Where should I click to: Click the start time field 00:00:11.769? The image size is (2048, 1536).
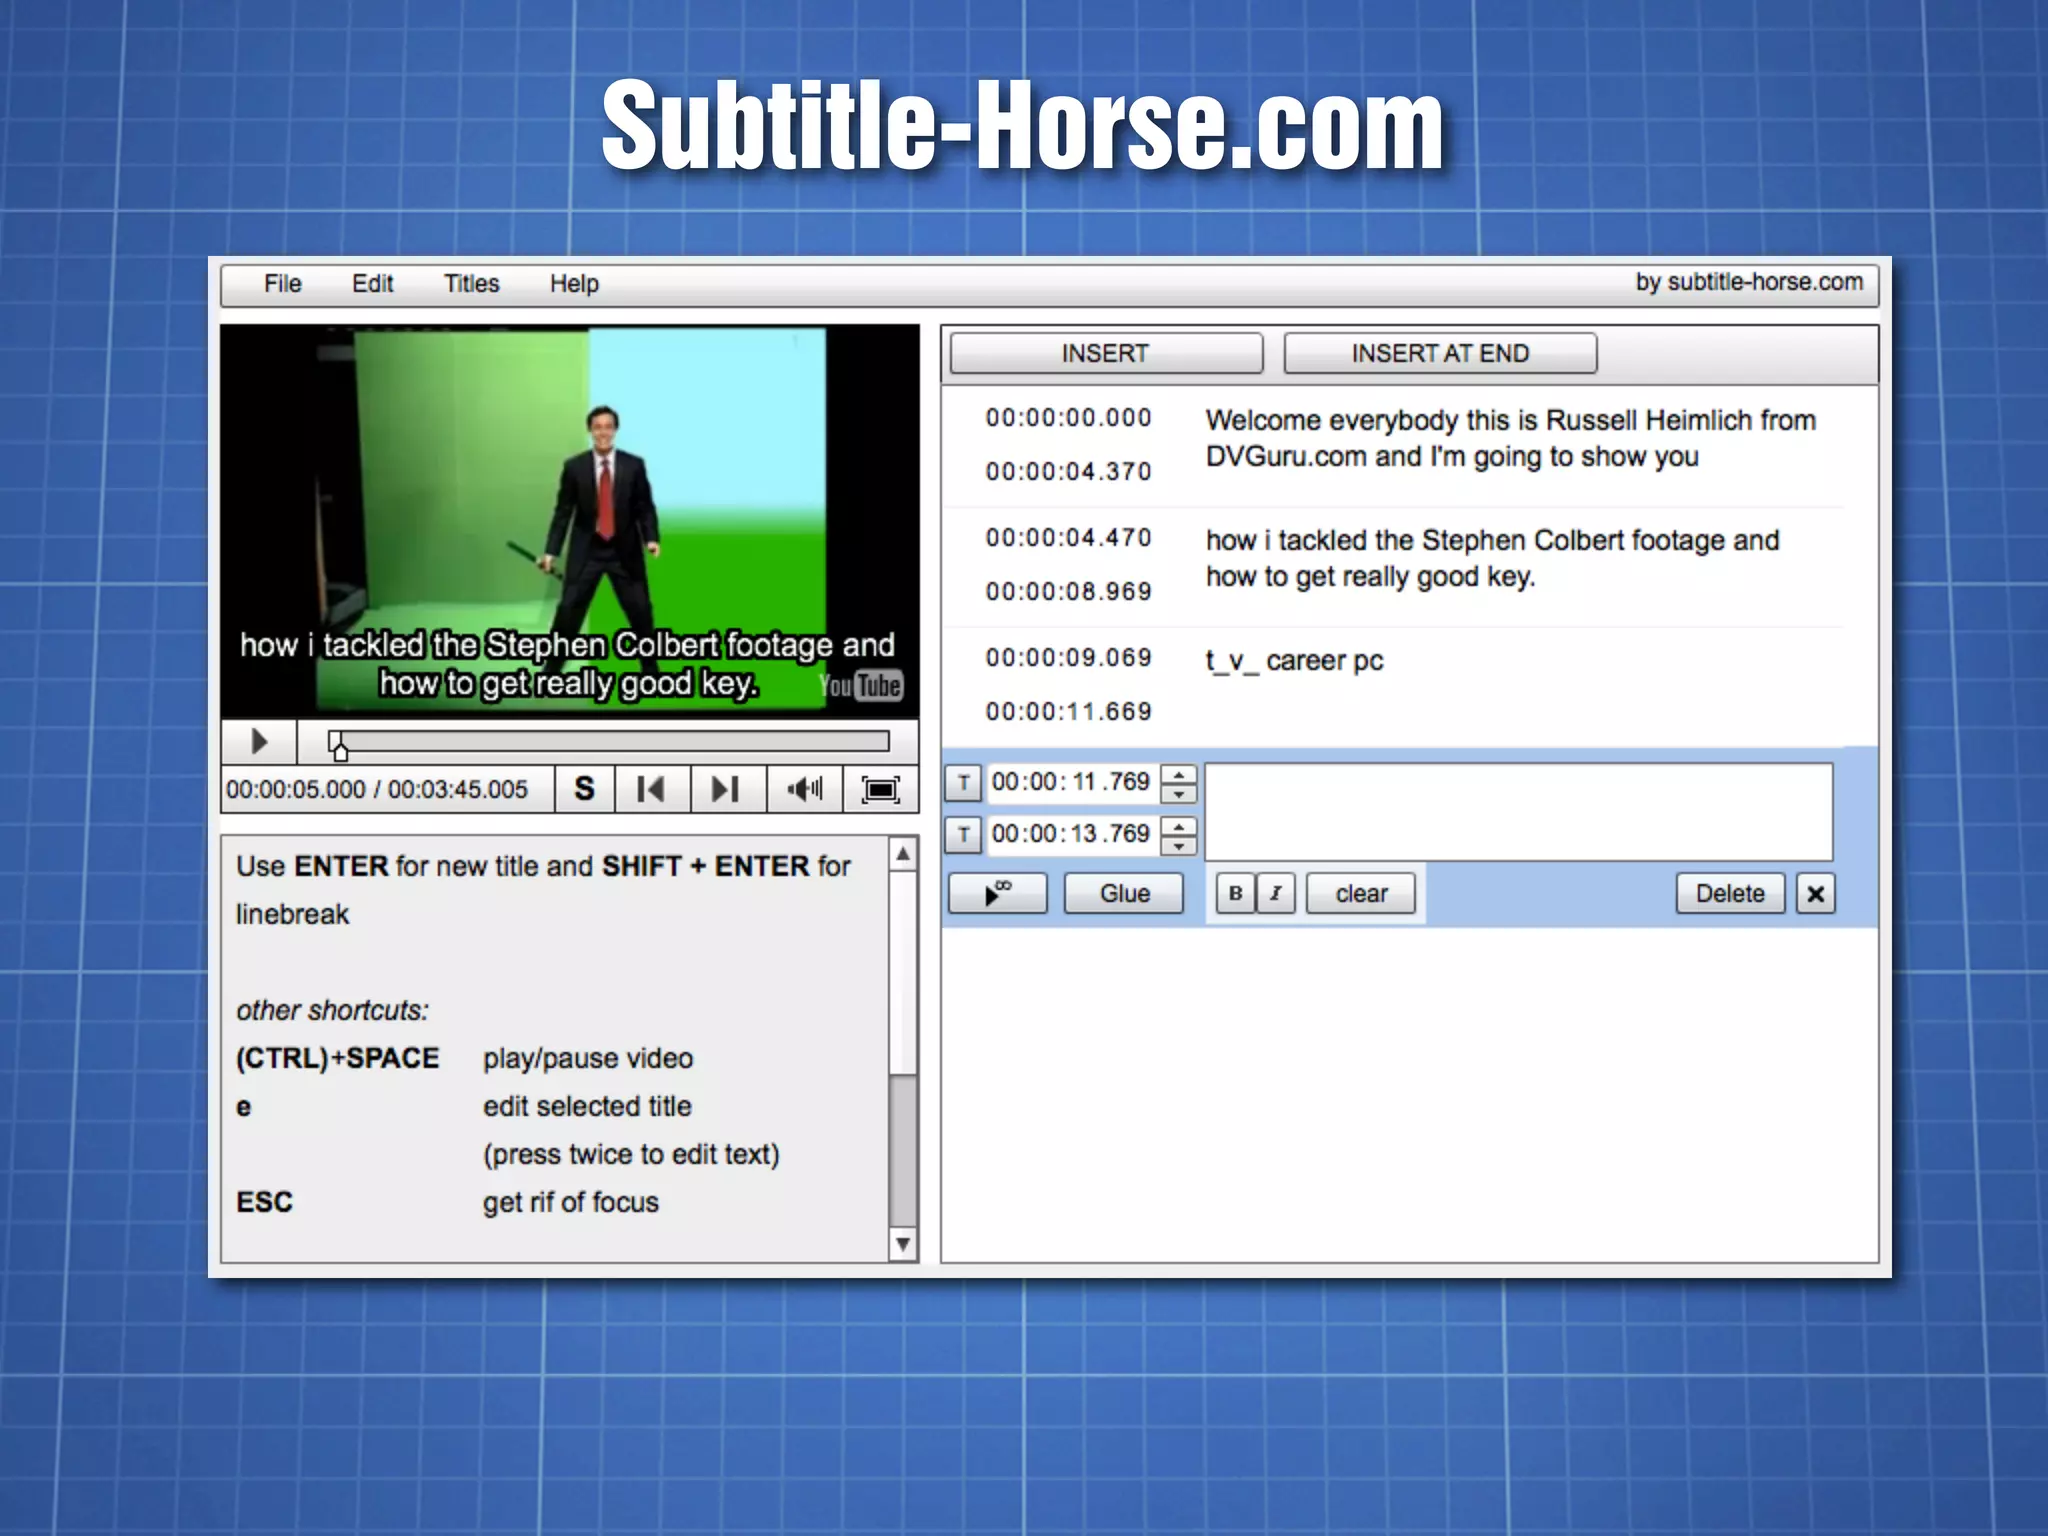coord(1071,782)
